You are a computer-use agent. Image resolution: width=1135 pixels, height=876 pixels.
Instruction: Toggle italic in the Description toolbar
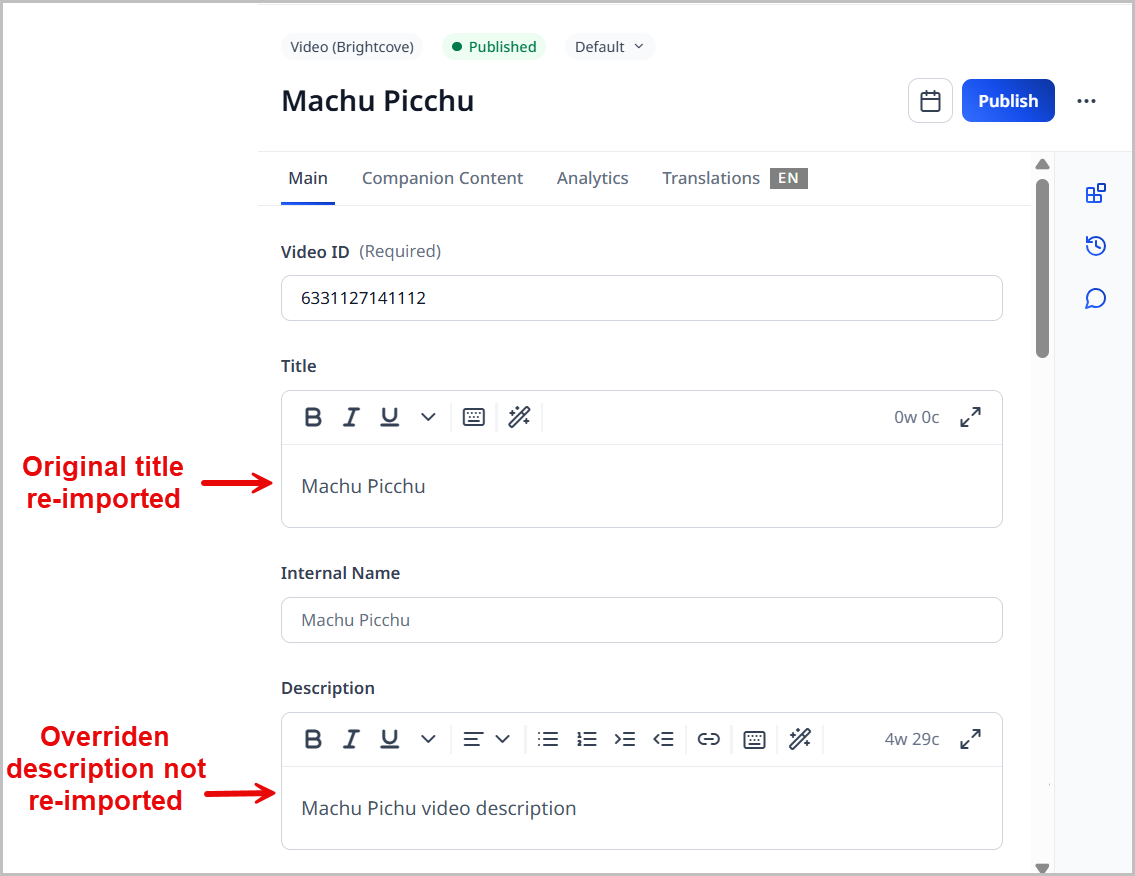pyautogui.click(x=351, y=739)
